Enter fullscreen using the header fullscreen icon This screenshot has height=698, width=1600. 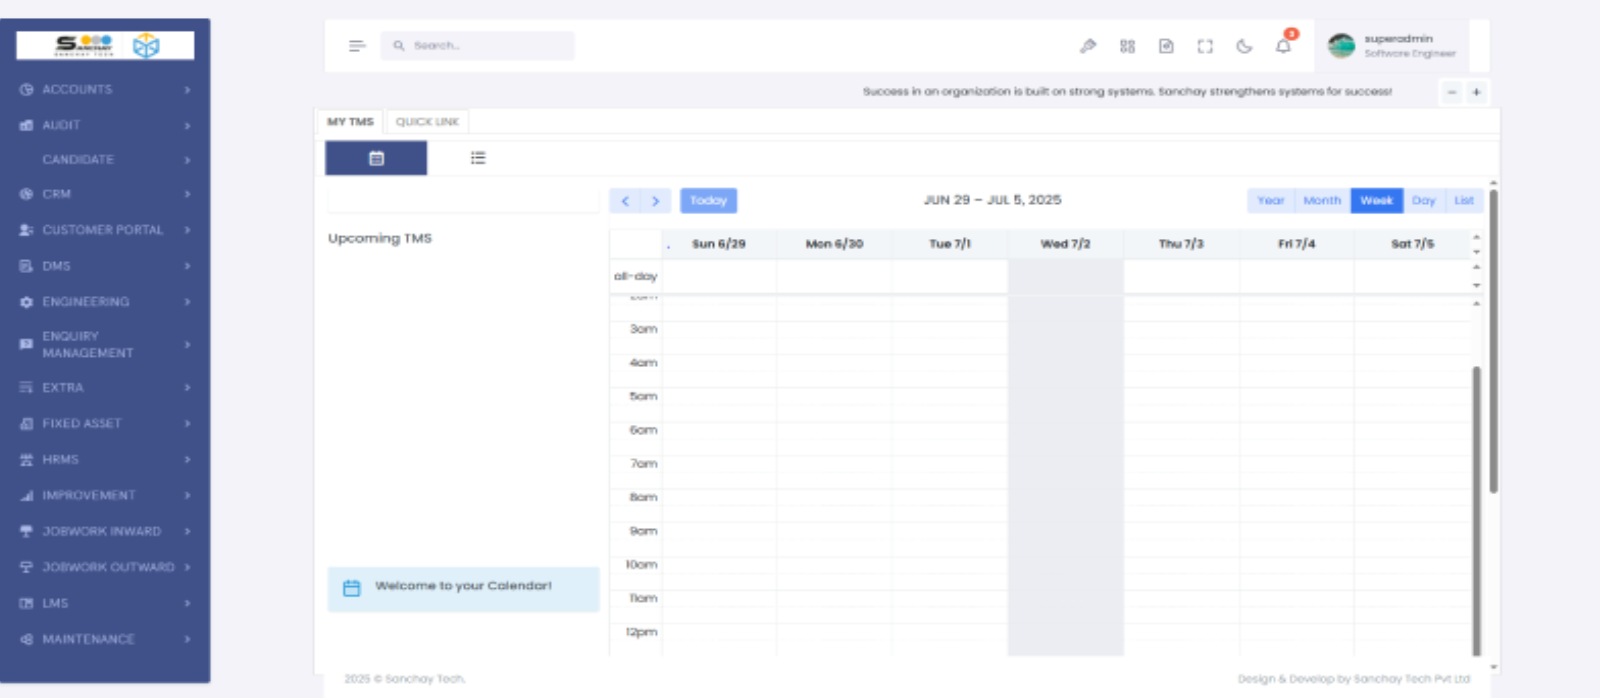[x=1205, y=46]
